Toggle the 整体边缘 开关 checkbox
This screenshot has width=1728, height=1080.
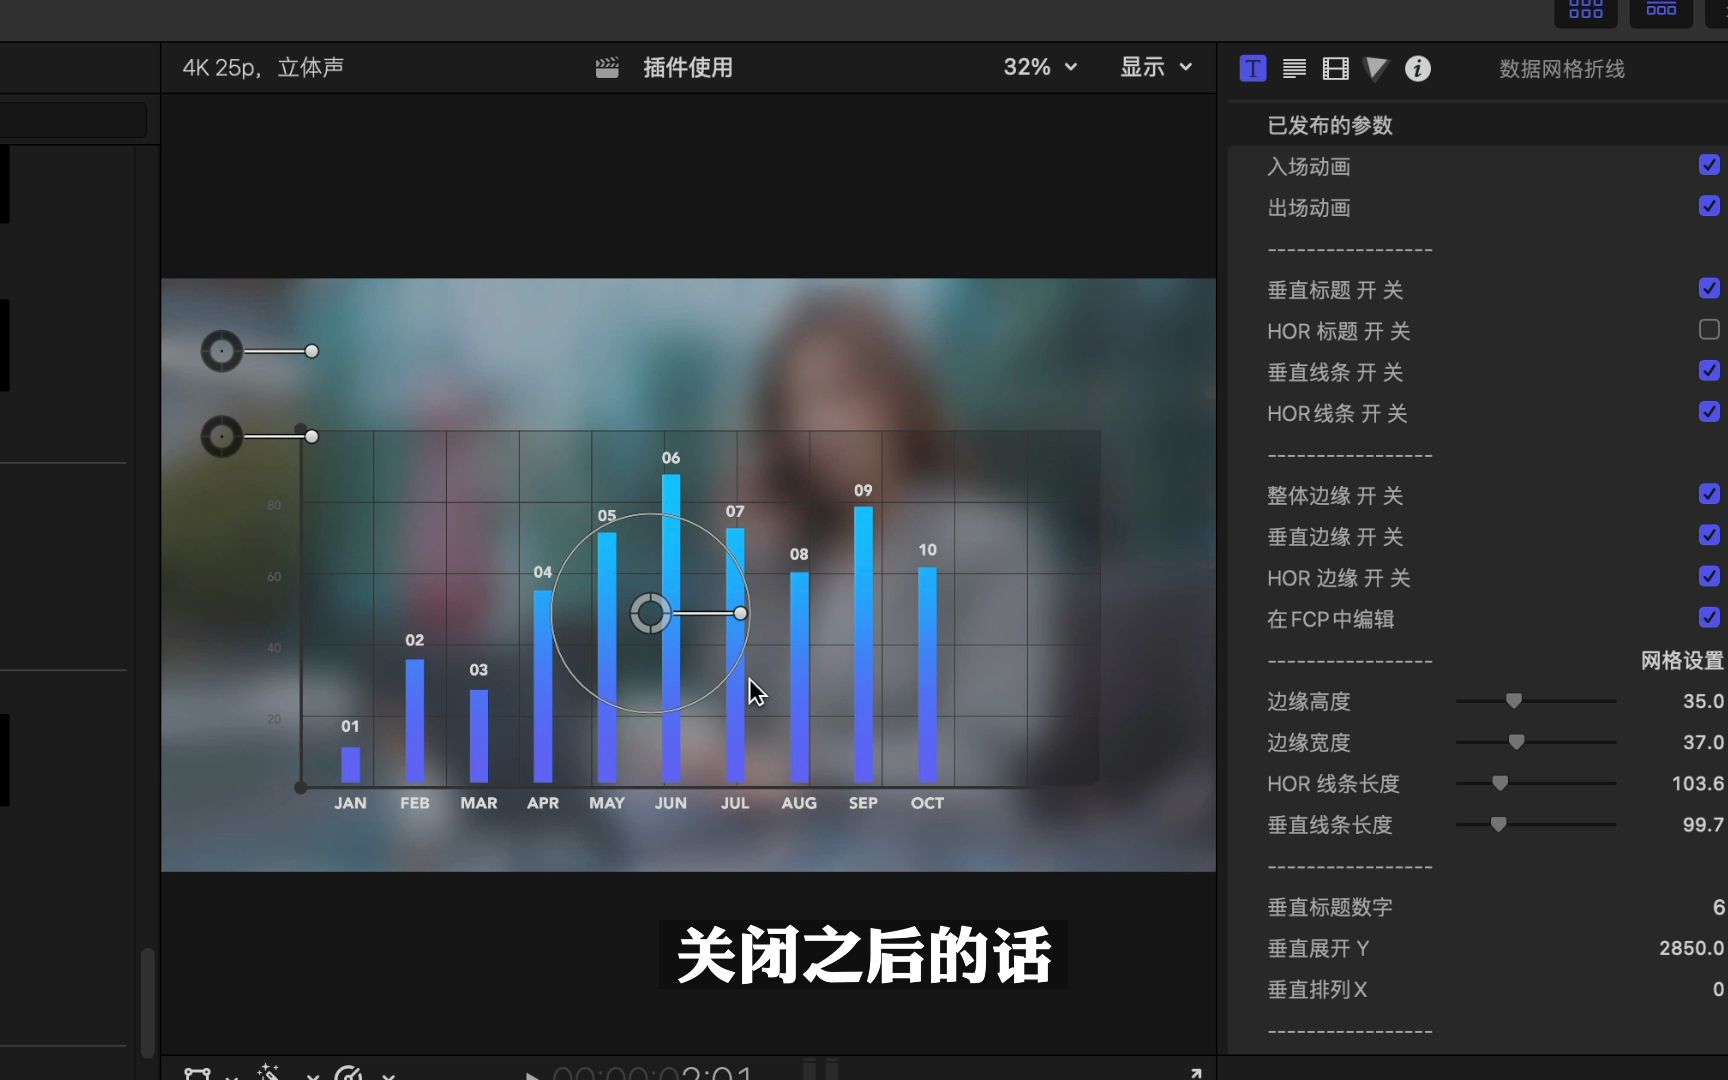(1709, 494)
